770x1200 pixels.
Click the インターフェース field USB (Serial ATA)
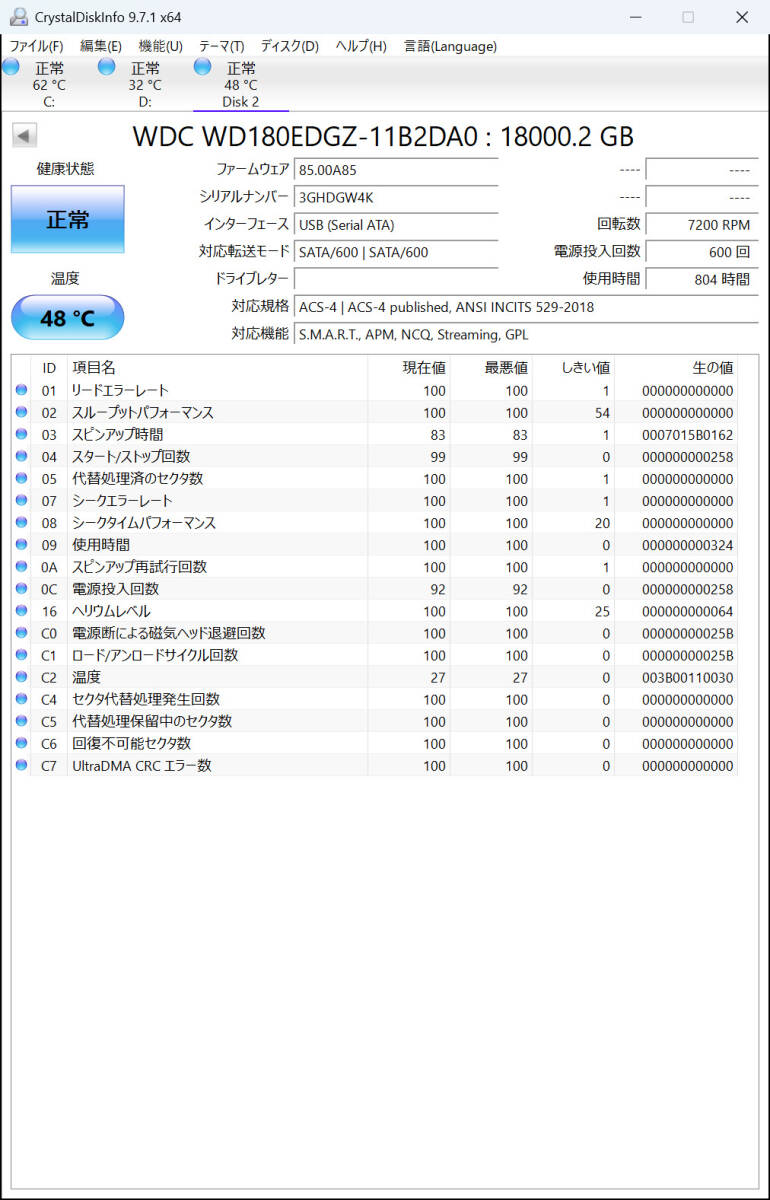coord(396,225)
